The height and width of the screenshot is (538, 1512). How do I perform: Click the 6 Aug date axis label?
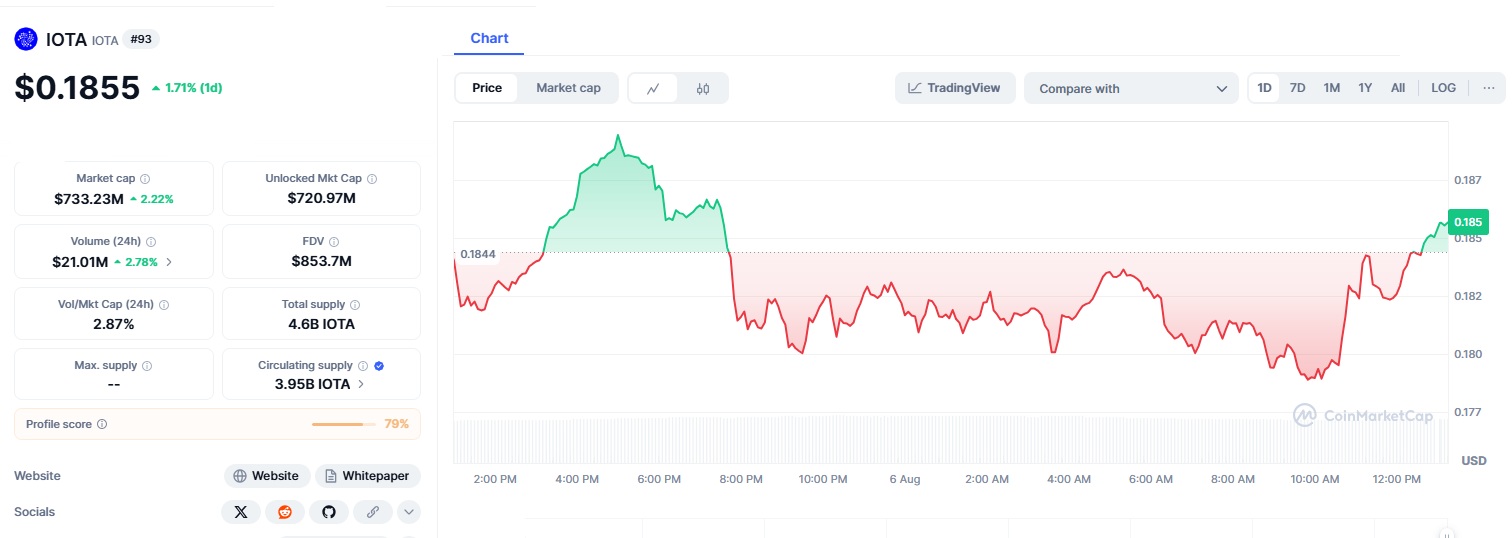(904, 480)
